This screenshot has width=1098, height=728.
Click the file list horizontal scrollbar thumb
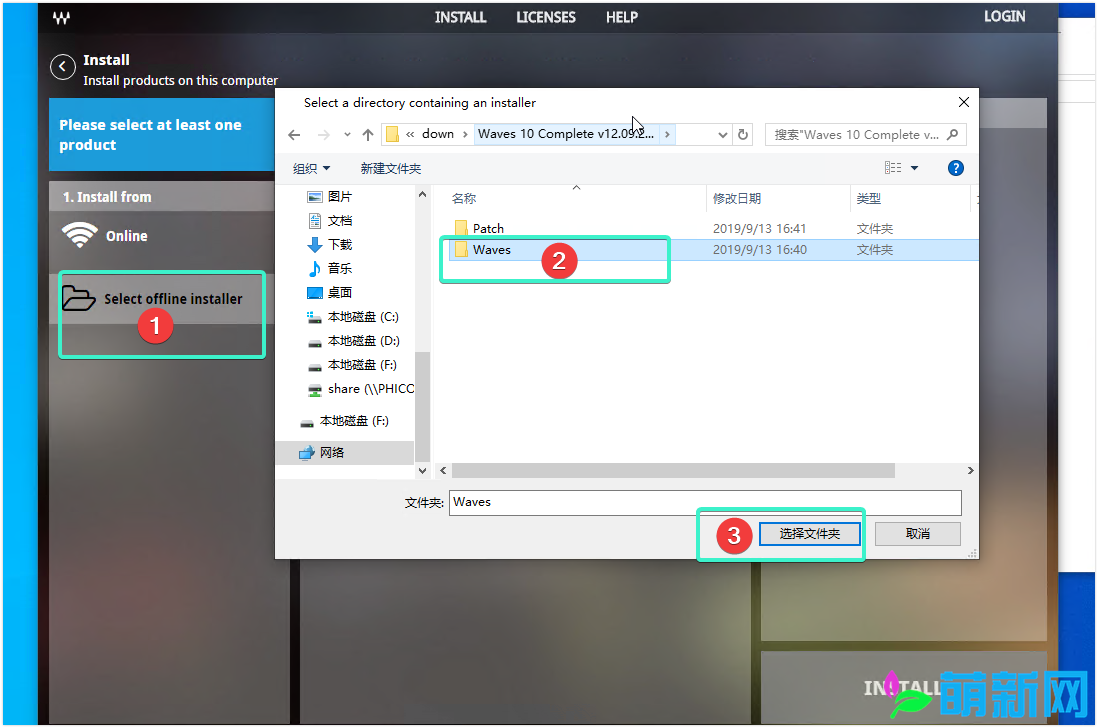[x=673, y=470]
